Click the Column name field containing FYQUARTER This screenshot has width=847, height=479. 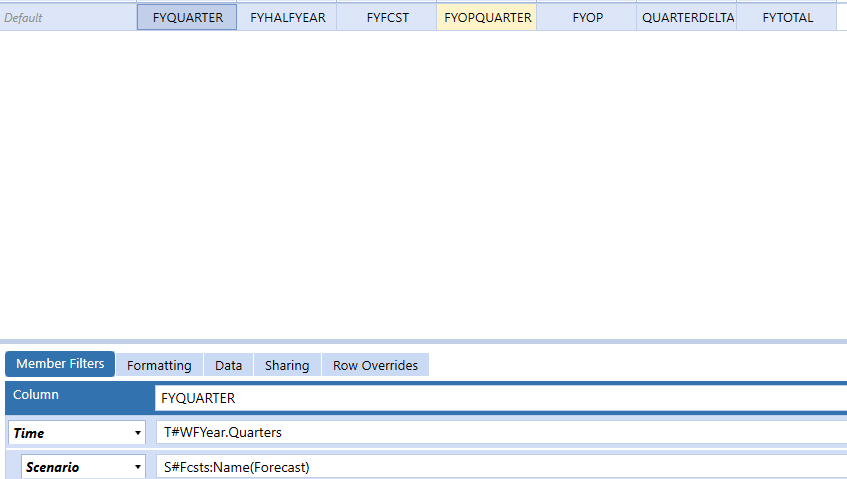coord(500,398)
